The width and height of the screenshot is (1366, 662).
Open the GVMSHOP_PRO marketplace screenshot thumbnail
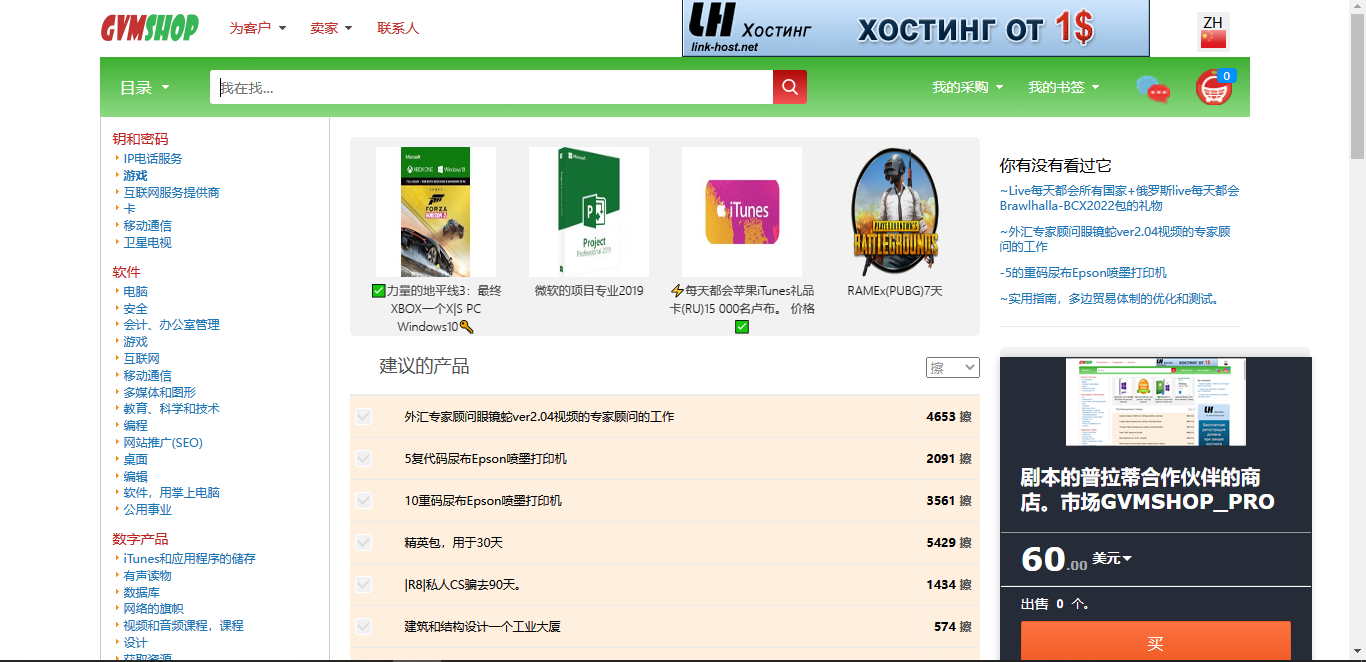click(x=1155, y=402)
